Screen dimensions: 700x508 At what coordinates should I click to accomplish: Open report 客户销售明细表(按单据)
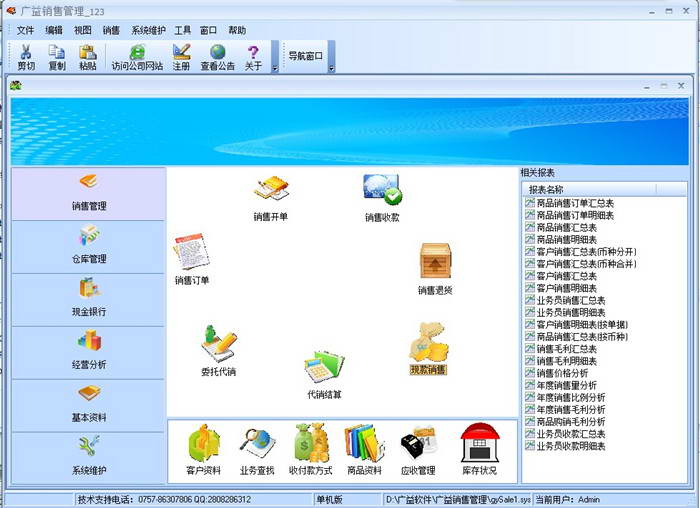582,324
